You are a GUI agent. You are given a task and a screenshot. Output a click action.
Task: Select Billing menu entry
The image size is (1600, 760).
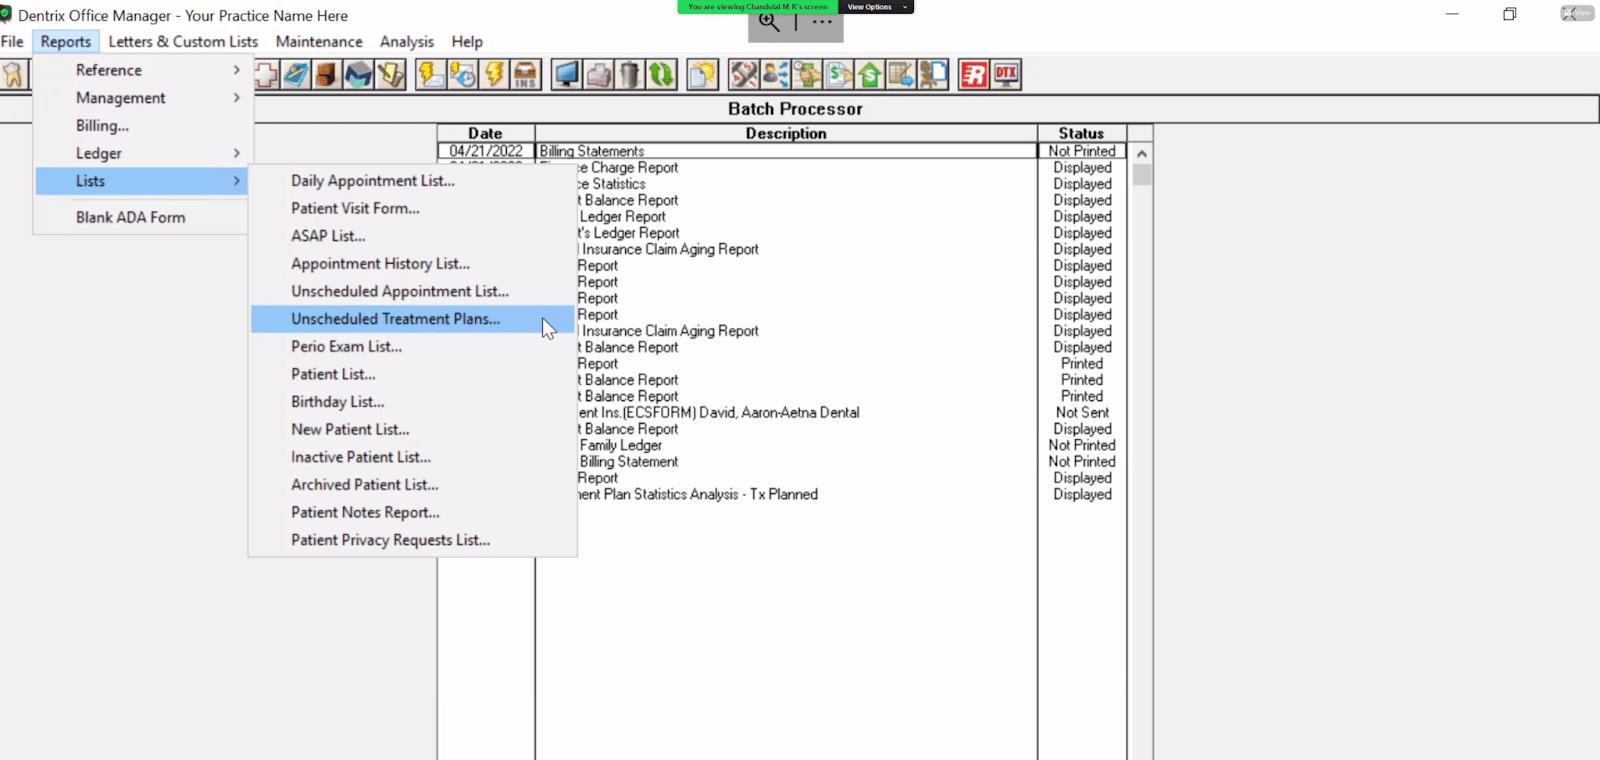[x=144, y=126]
